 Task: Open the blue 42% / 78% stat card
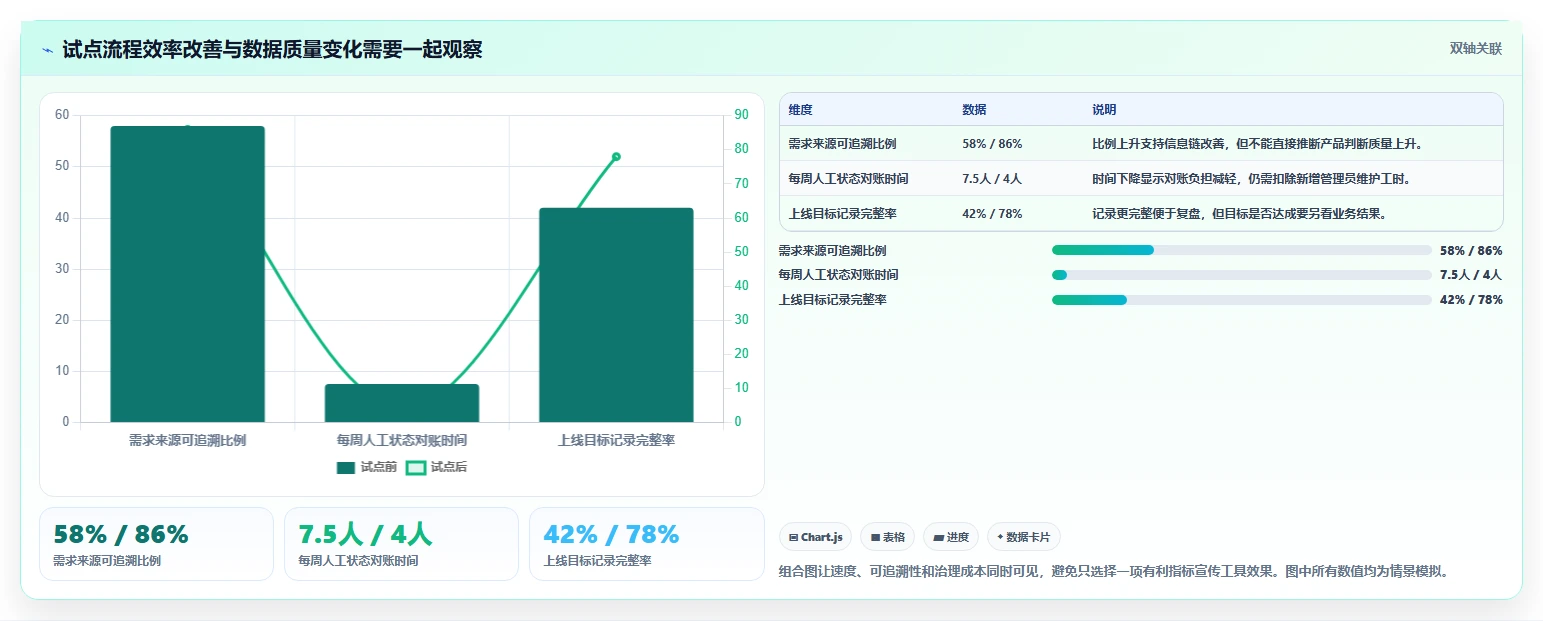click(x=646, y=544)
